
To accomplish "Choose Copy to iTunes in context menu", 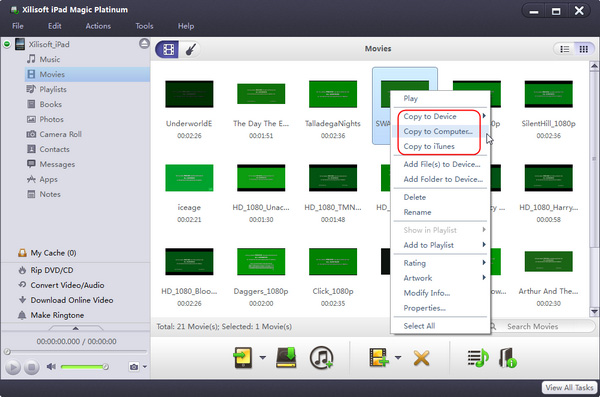I will point(440,146).
